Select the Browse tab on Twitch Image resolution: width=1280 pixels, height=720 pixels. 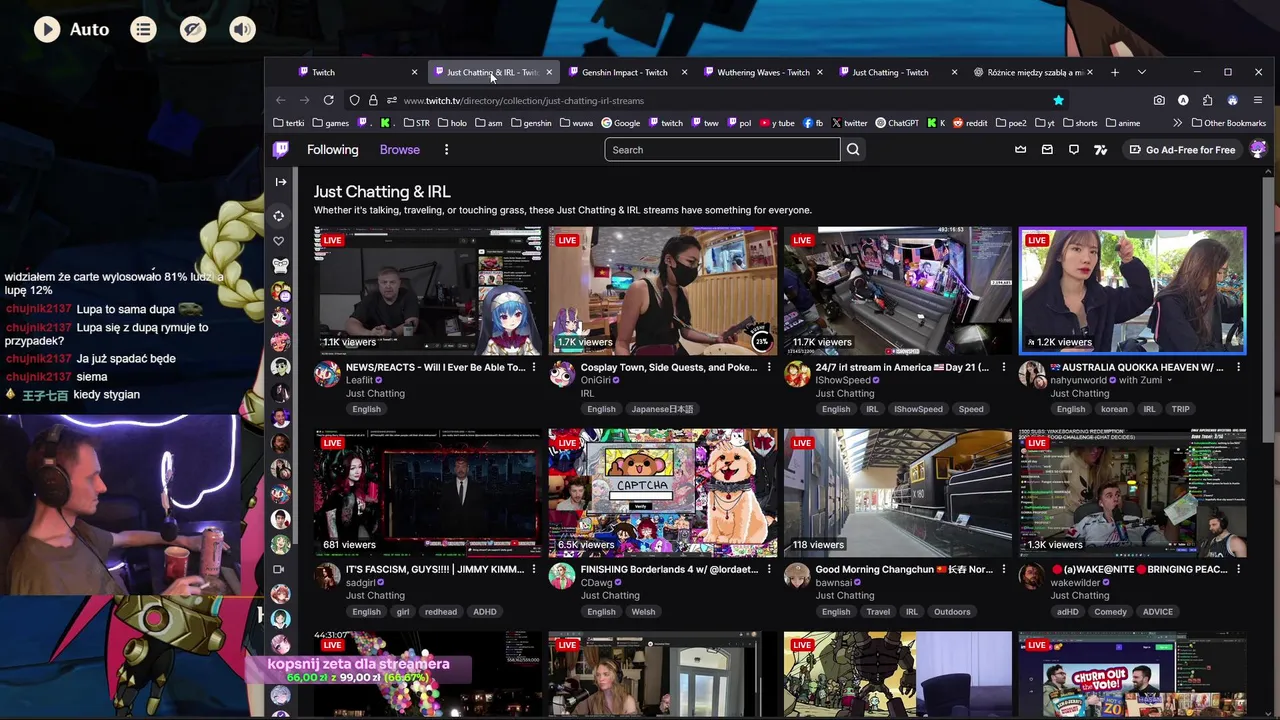pos(400,150)
